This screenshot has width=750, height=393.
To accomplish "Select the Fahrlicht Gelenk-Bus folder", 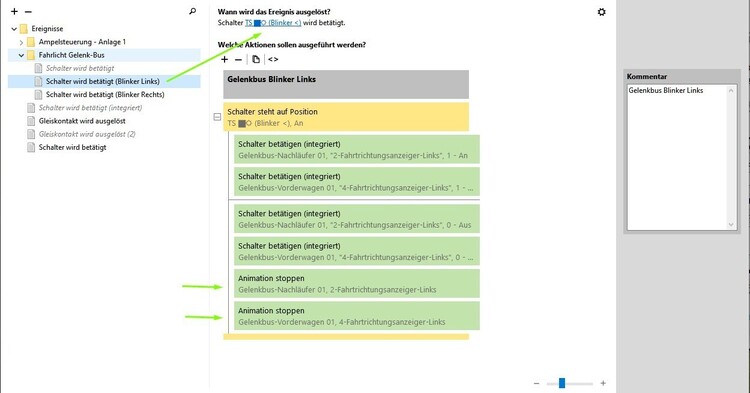I will (x=72, y=55).
